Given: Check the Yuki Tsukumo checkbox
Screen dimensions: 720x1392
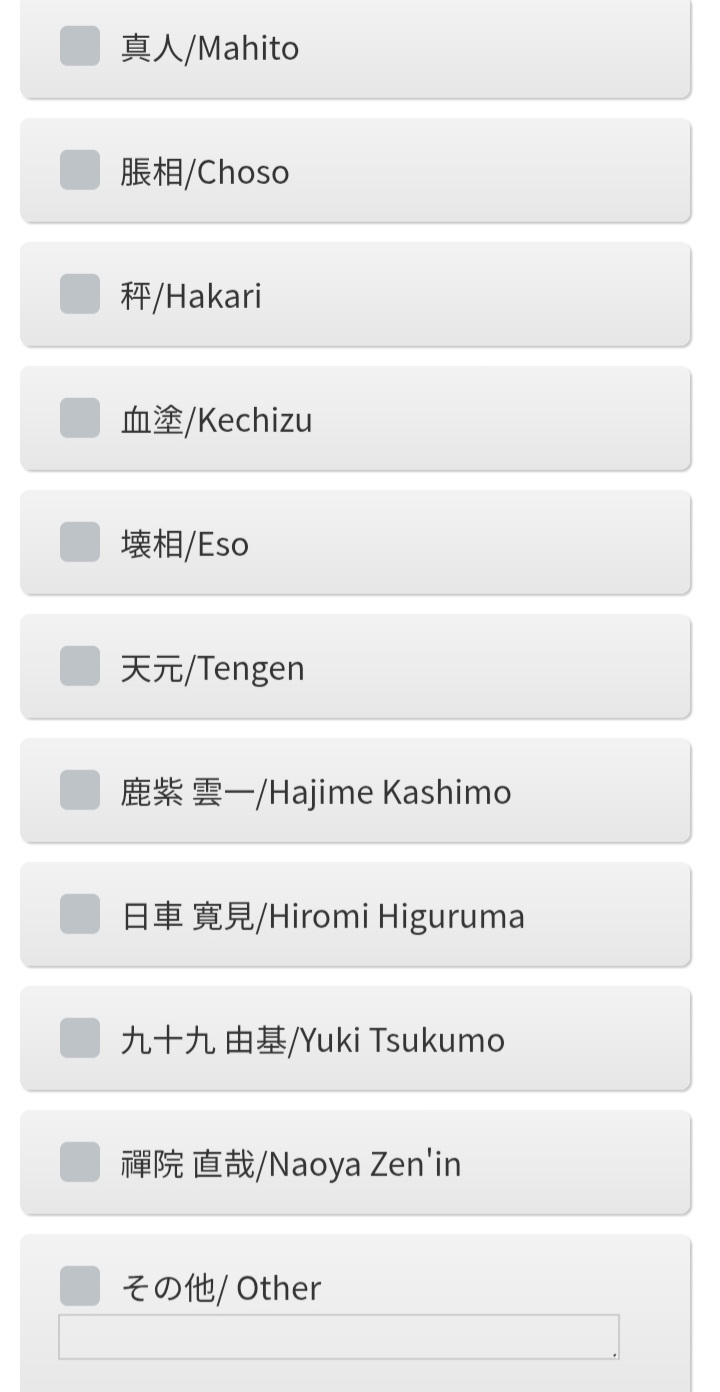Looking at the screenshot, I should tap(80, 1039).
